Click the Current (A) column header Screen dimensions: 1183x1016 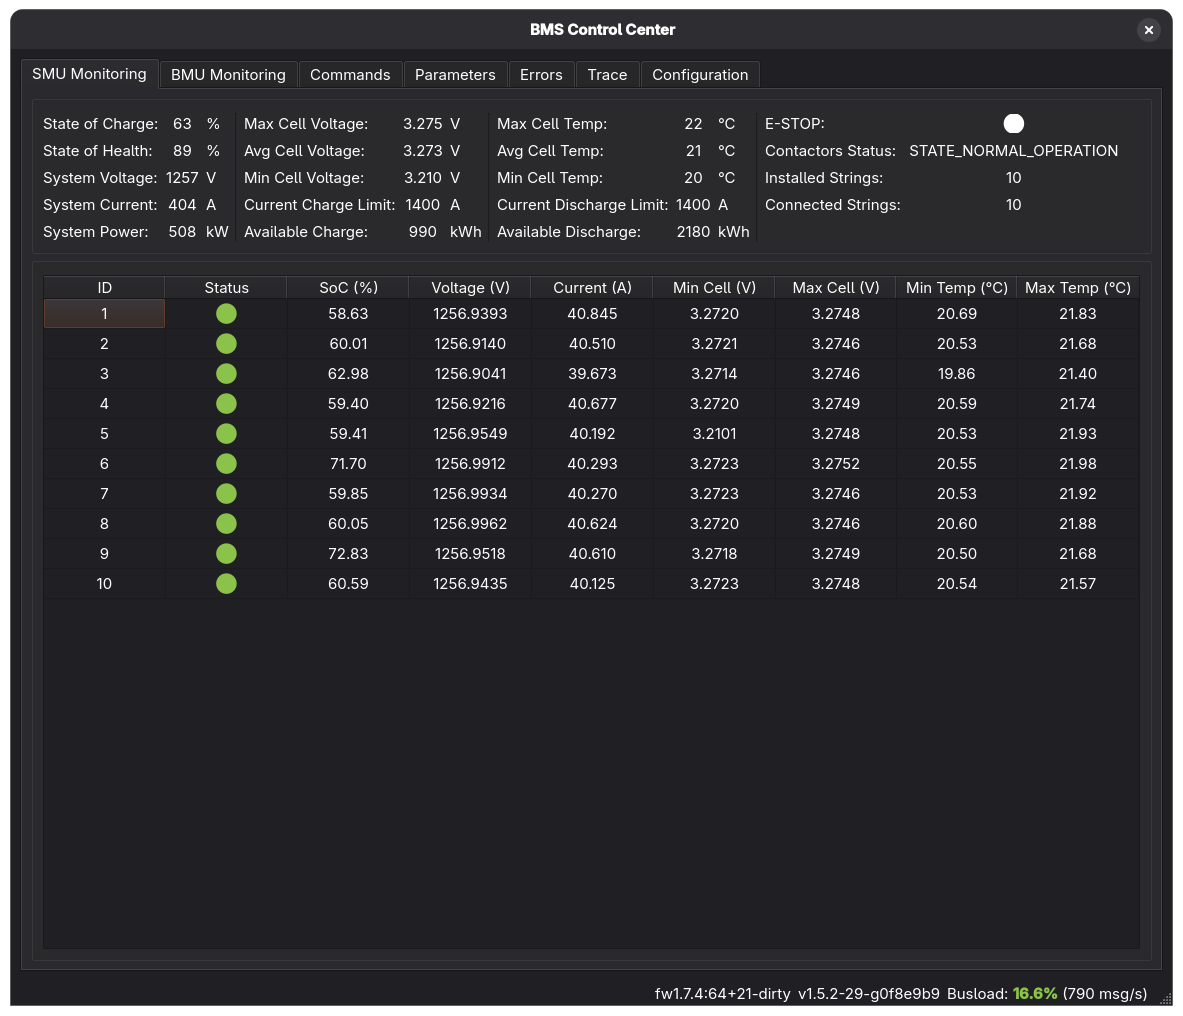[x=592, y=287]
